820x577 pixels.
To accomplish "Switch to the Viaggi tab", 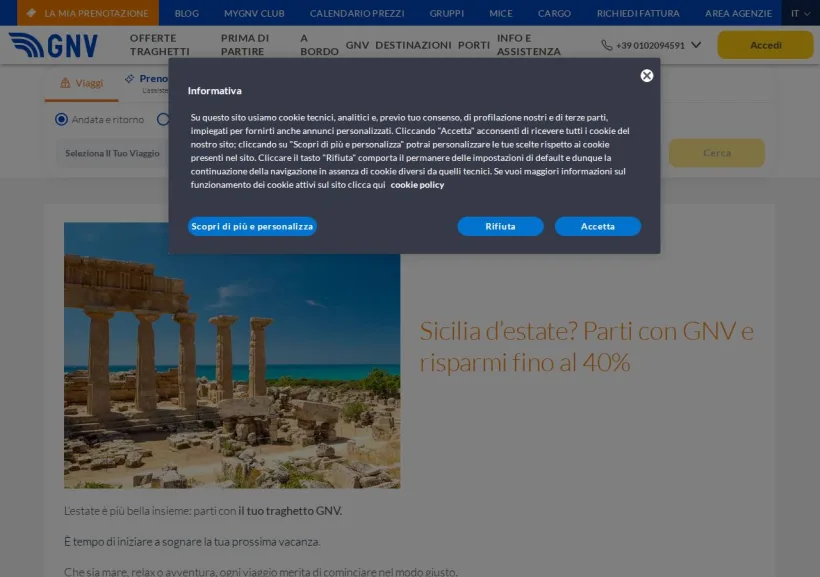I will [82, 83].
